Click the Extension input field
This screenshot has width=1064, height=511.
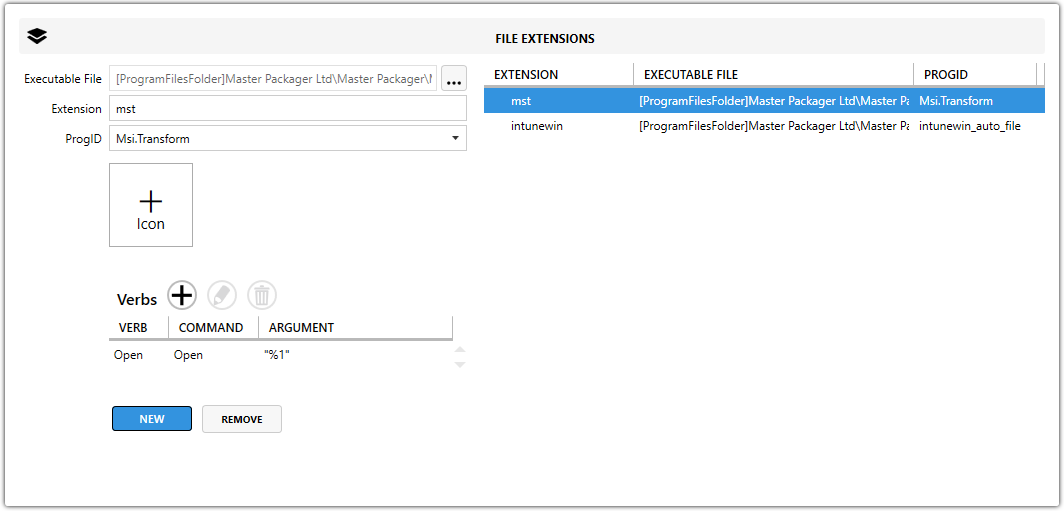pos(288,109)
